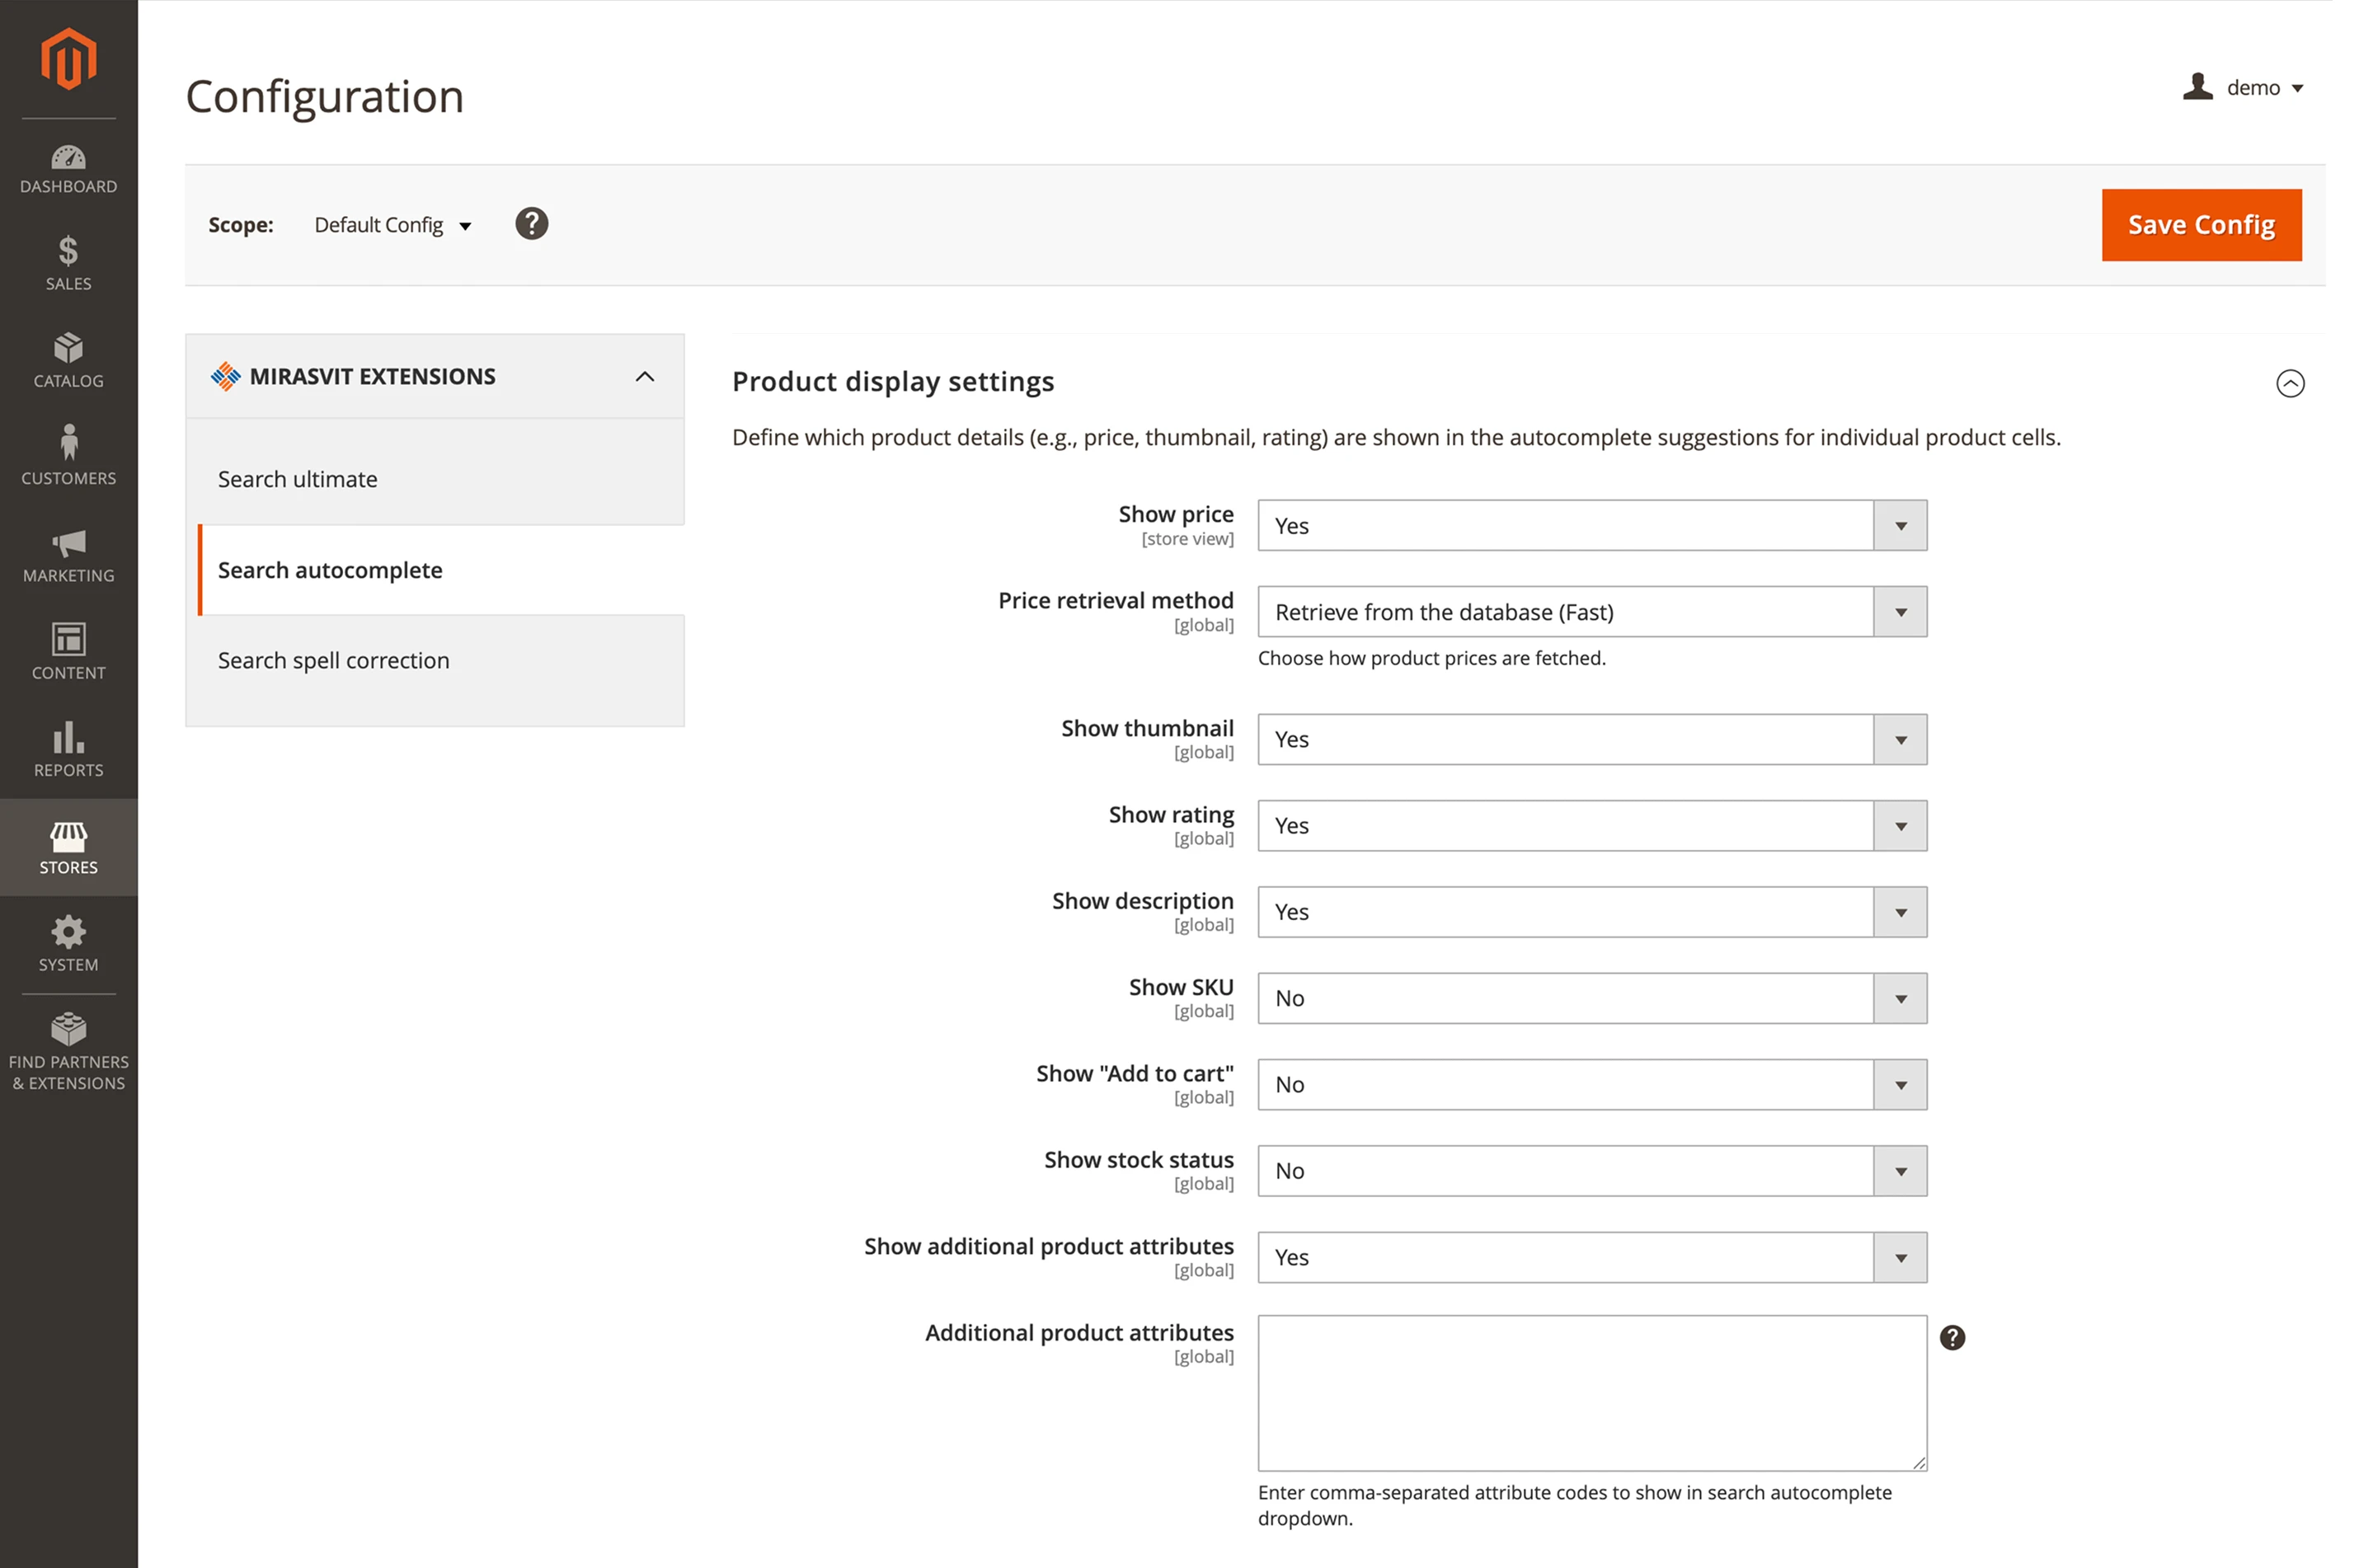This screenshot has width=2373, height=1568.
Task: Click the Reports bar-chart icon
Action: click(67, 748)
